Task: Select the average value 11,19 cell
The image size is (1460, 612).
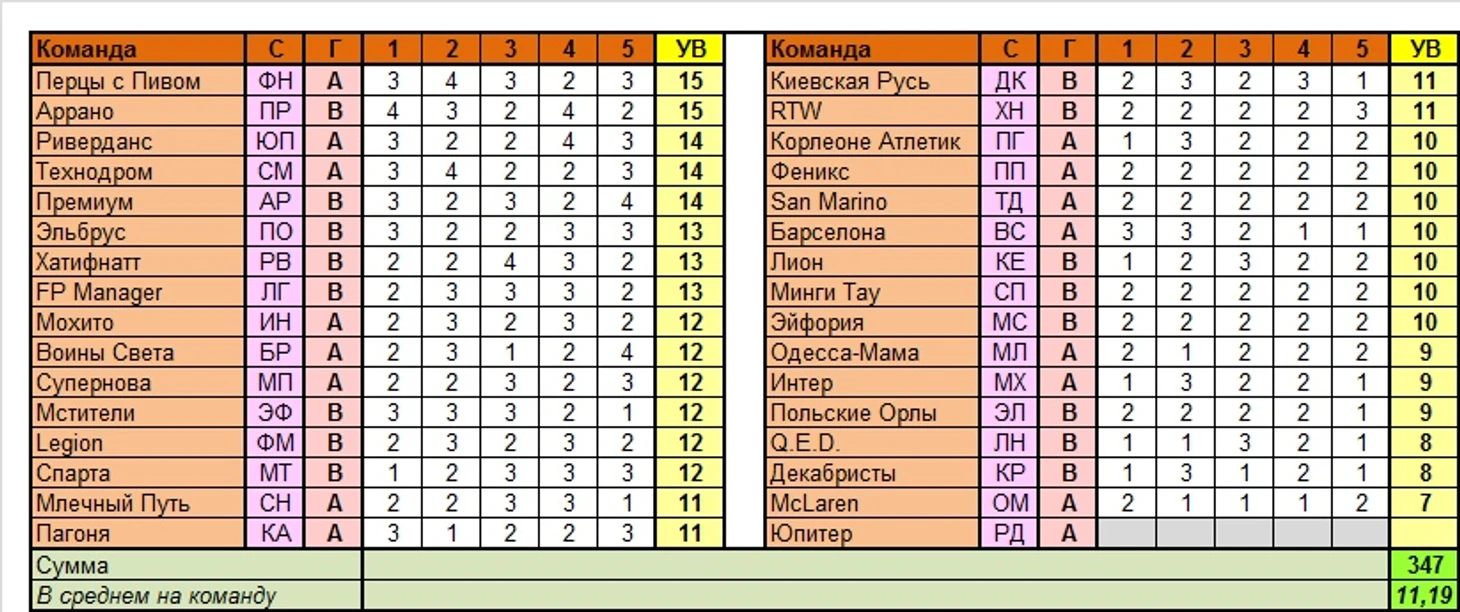Action: (x=1424, y=596)
